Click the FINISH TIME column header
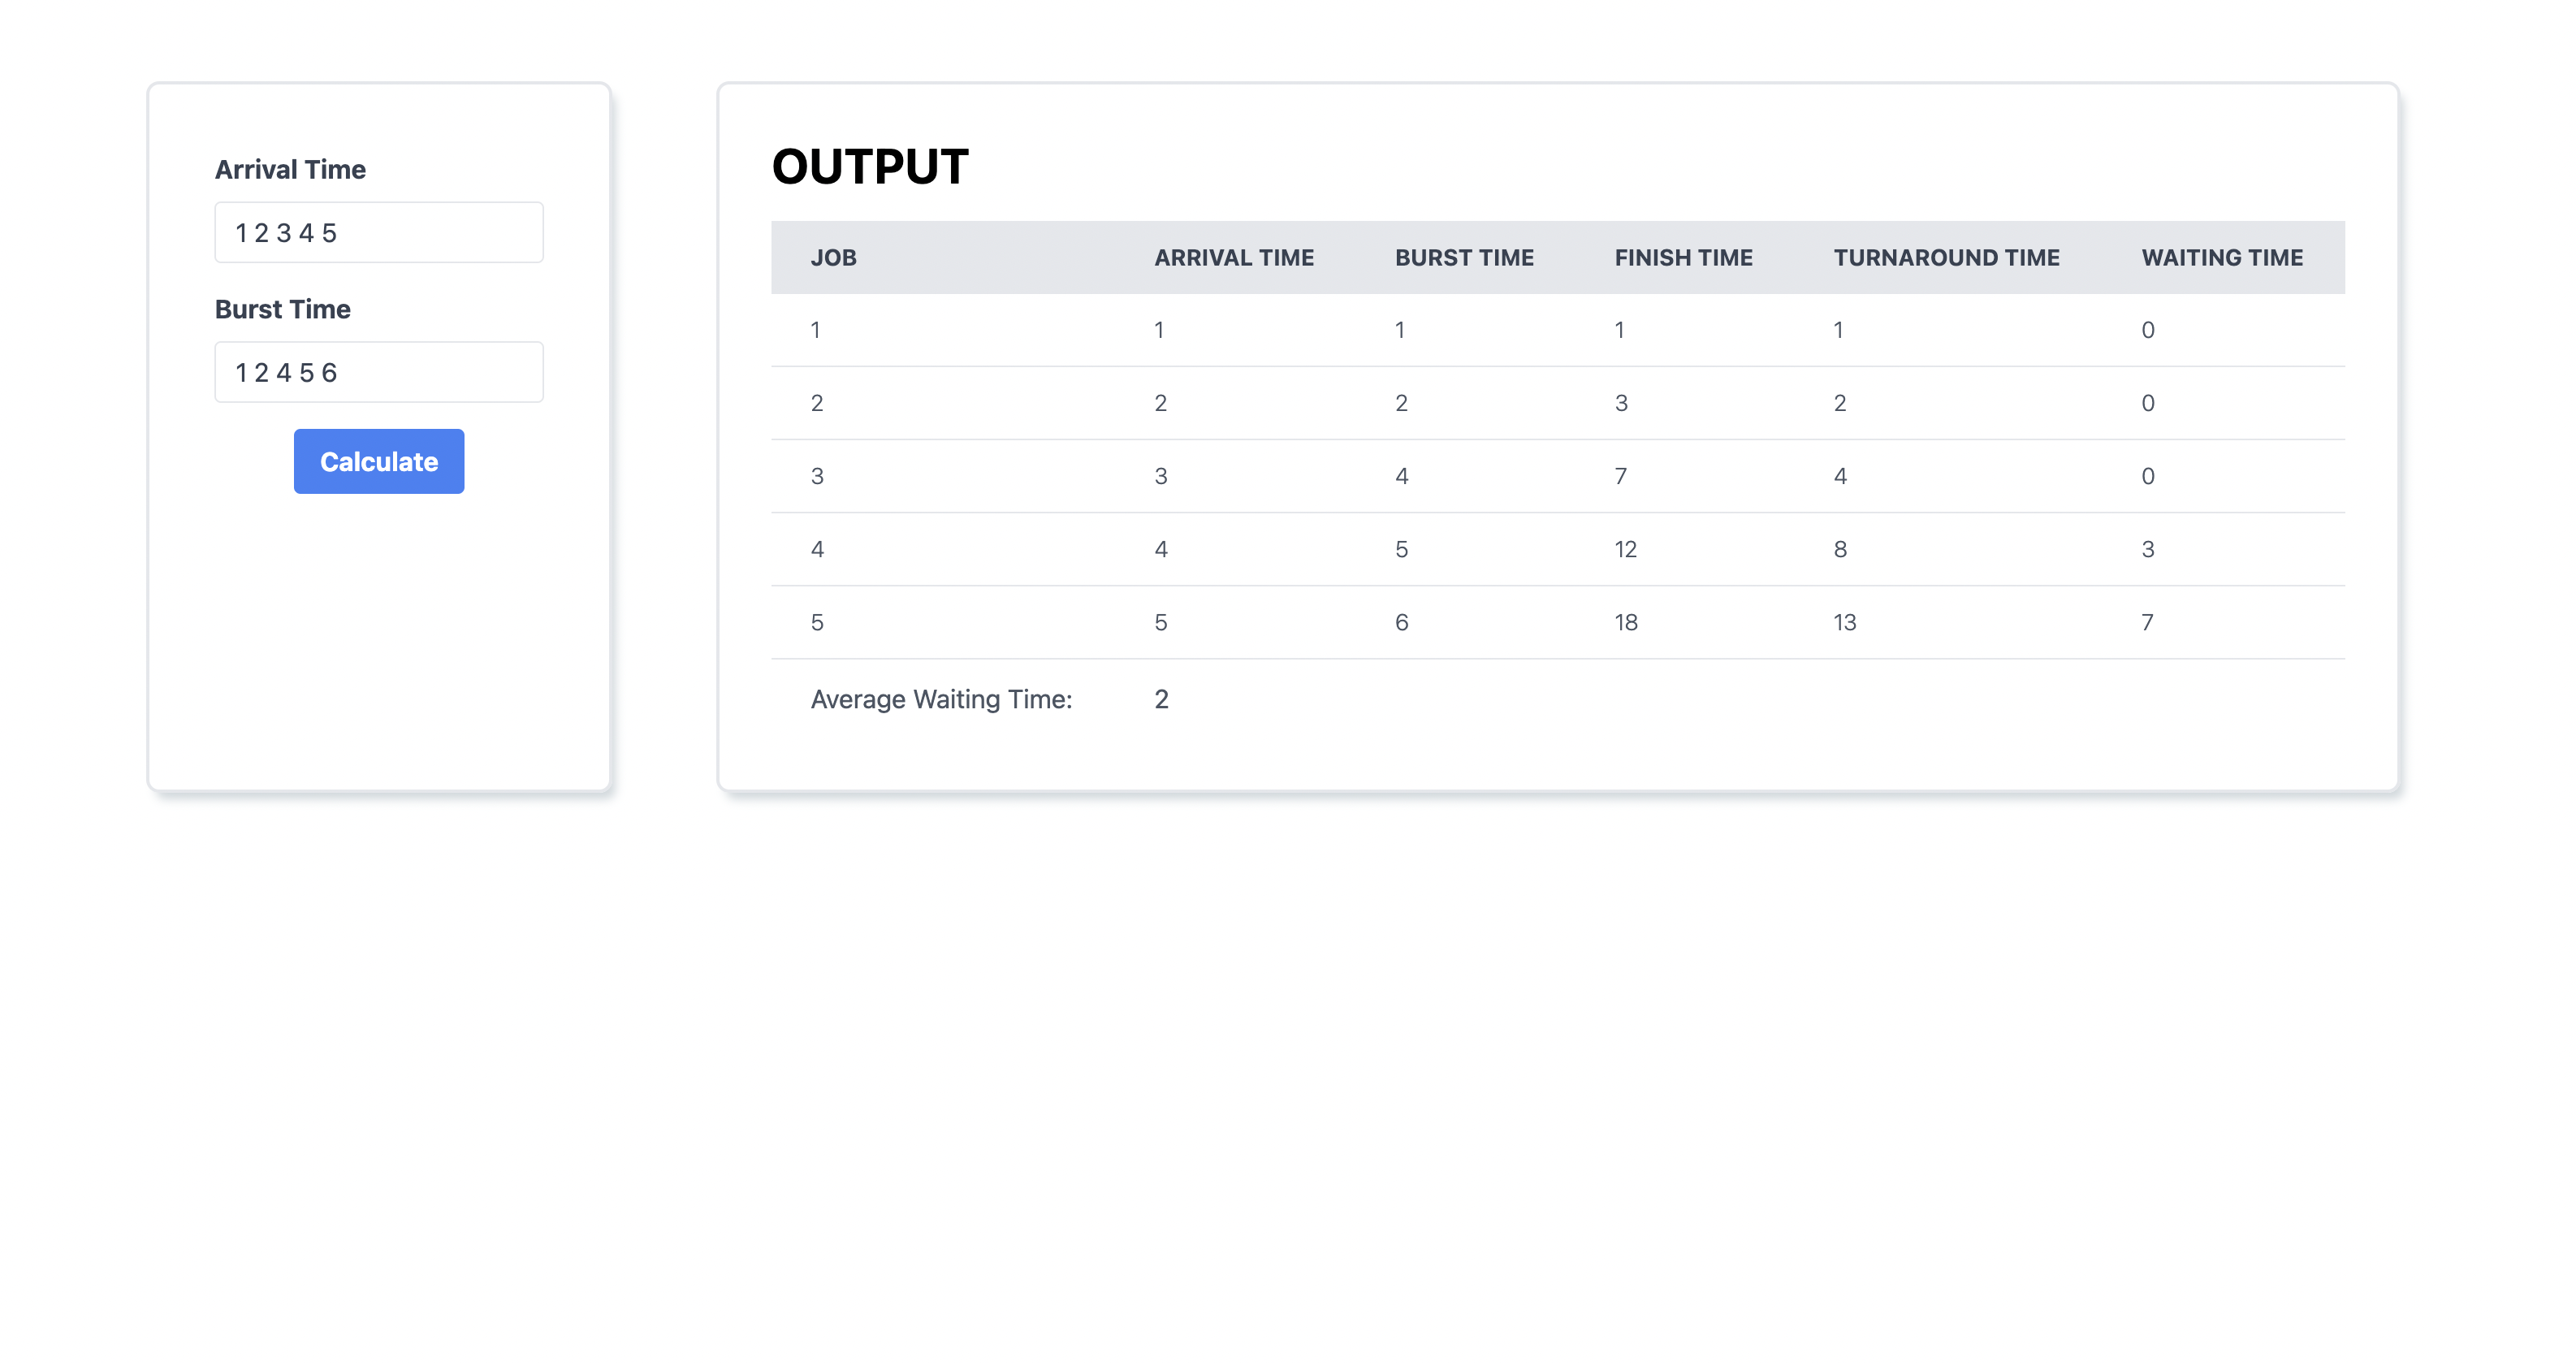 click(x=1684, y=257)
